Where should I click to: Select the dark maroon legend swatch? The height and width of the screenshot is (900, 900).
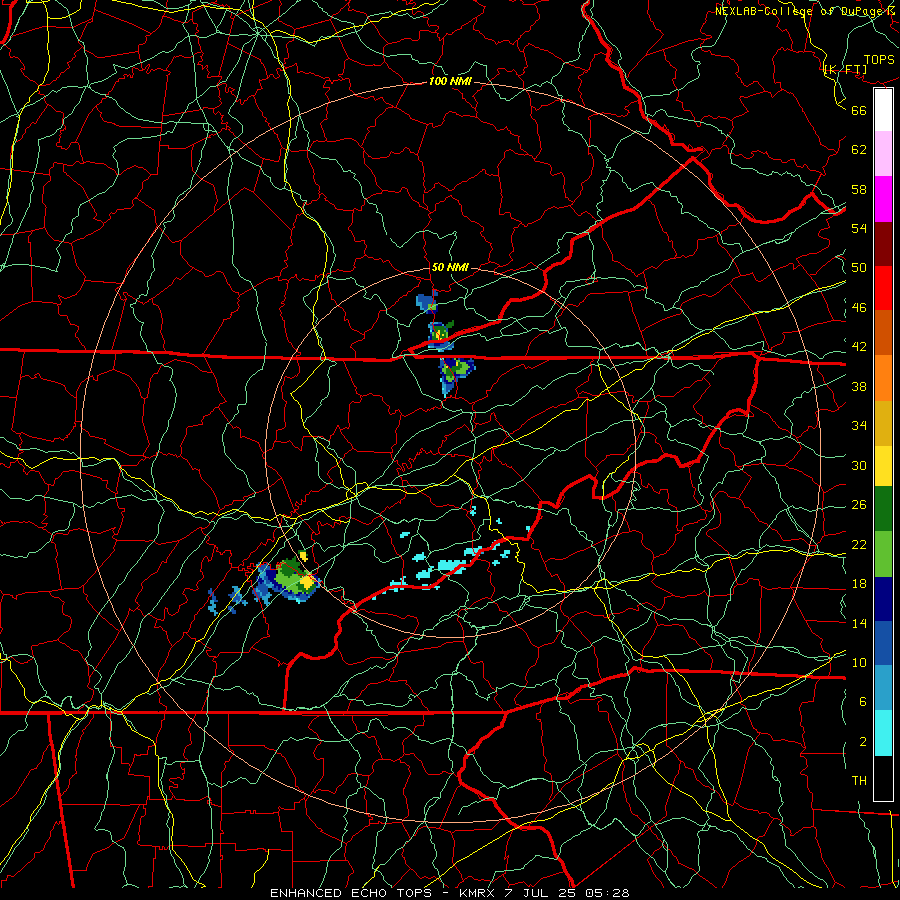tap(883, 243)
